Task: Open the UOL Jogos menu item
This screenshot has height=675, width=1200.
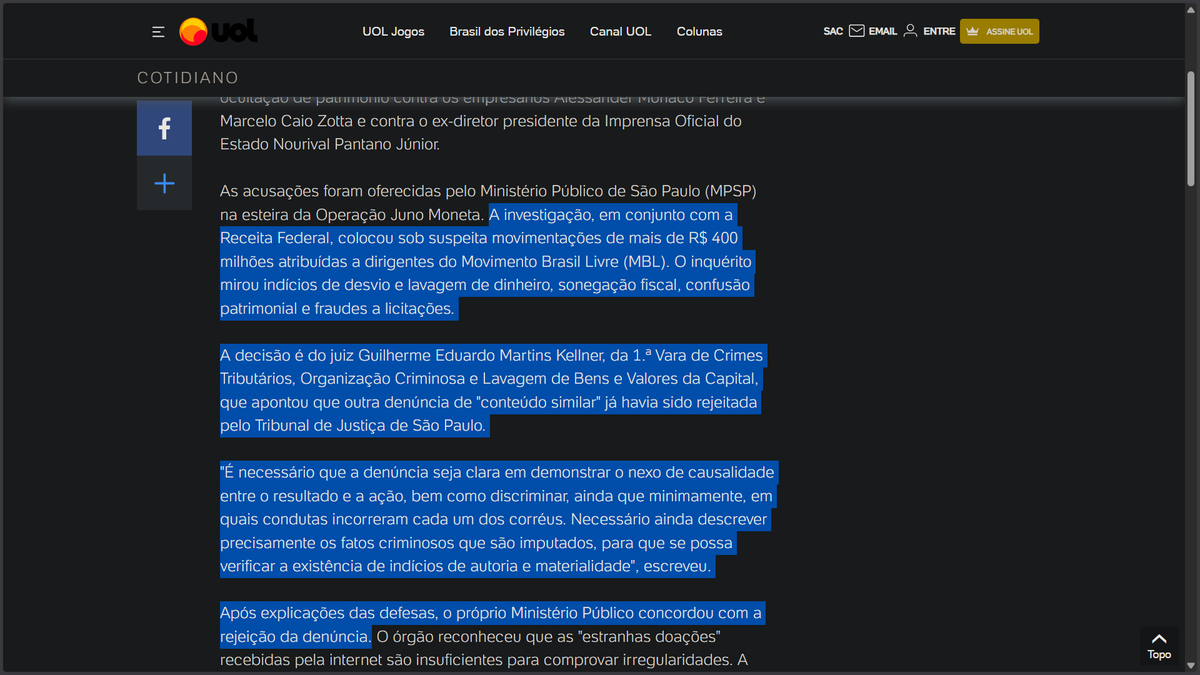Action: point(393,31)
